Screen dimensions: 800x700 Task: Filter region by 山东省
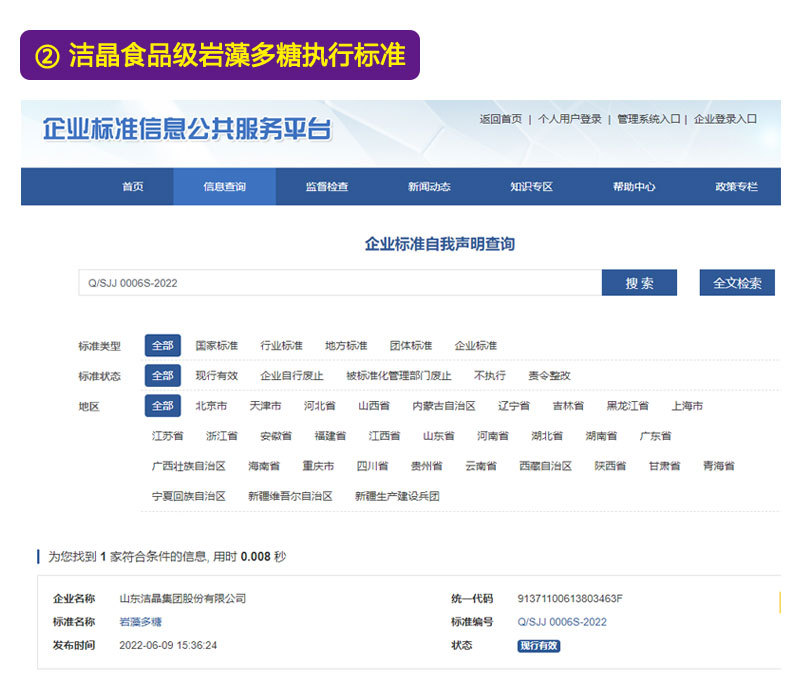pyautogui.click(x=439, y=436)
